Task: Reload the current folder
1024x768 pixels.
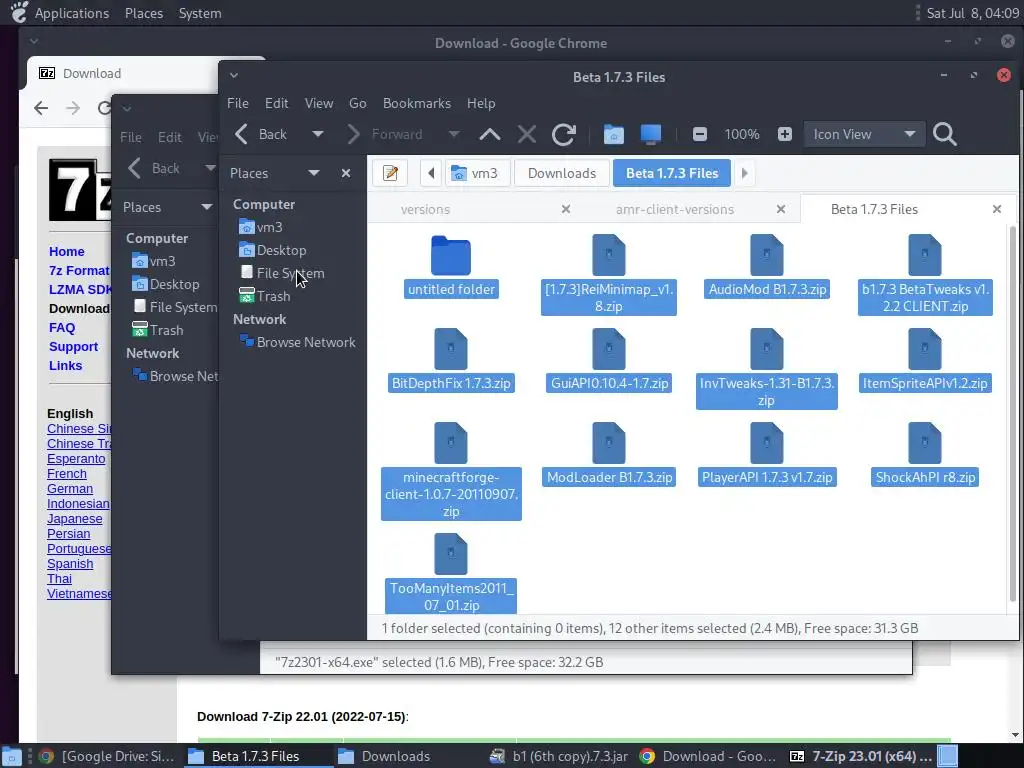Action: (x=564, y=135)
